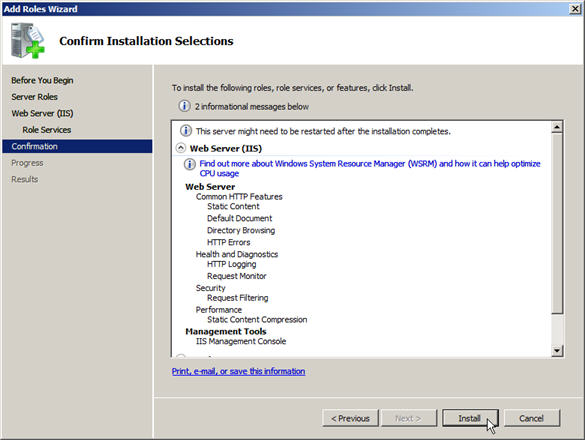The image size is (585, 440).
Task: Click the scrollbar down arrow in list
Action: point(557,350)
